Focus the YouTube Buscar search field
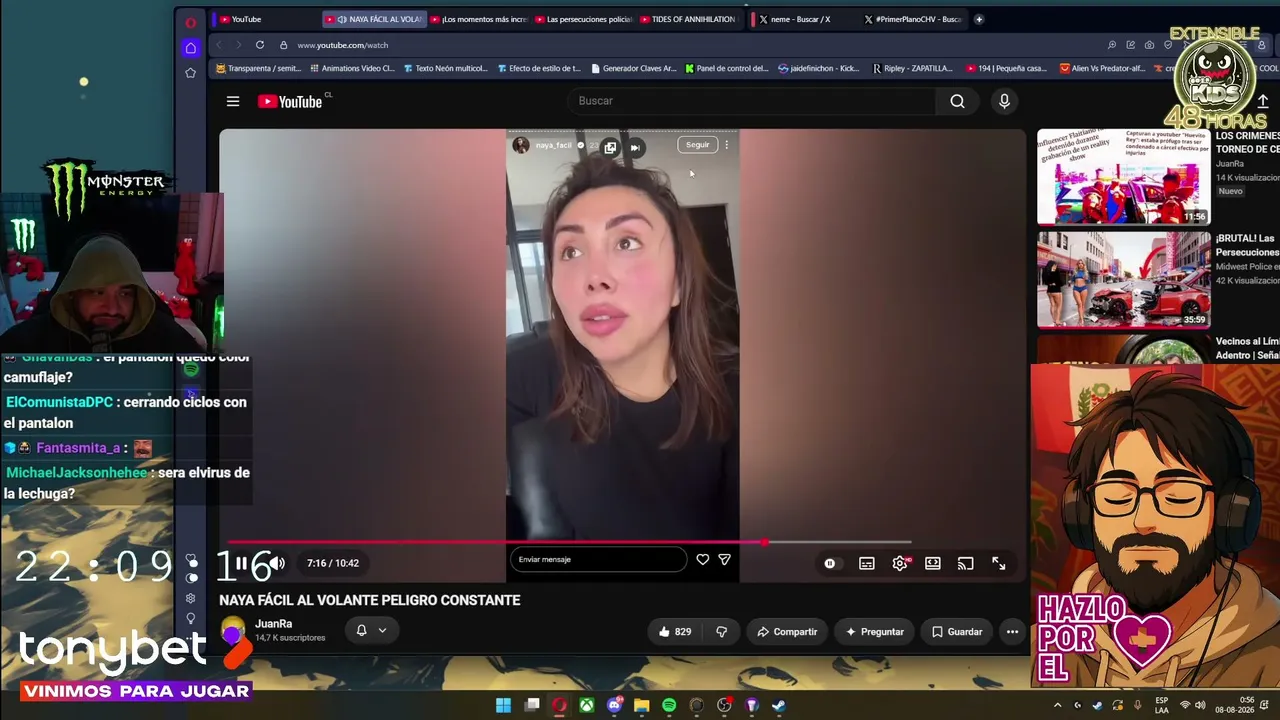Image resolution: width=1280 pixels, height=720 pixels. (751, 101)
